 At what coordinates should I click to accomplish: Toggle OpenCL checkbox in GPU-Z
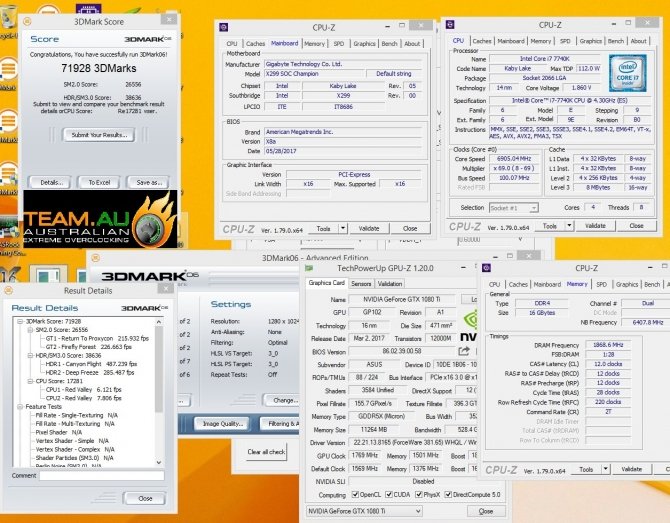click(x=355, y=495)
